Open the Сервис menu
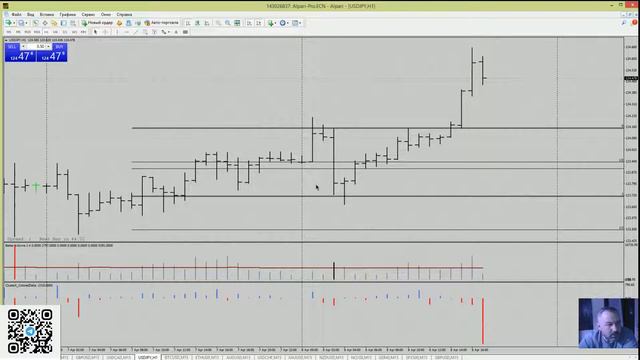 click(88, 14)
